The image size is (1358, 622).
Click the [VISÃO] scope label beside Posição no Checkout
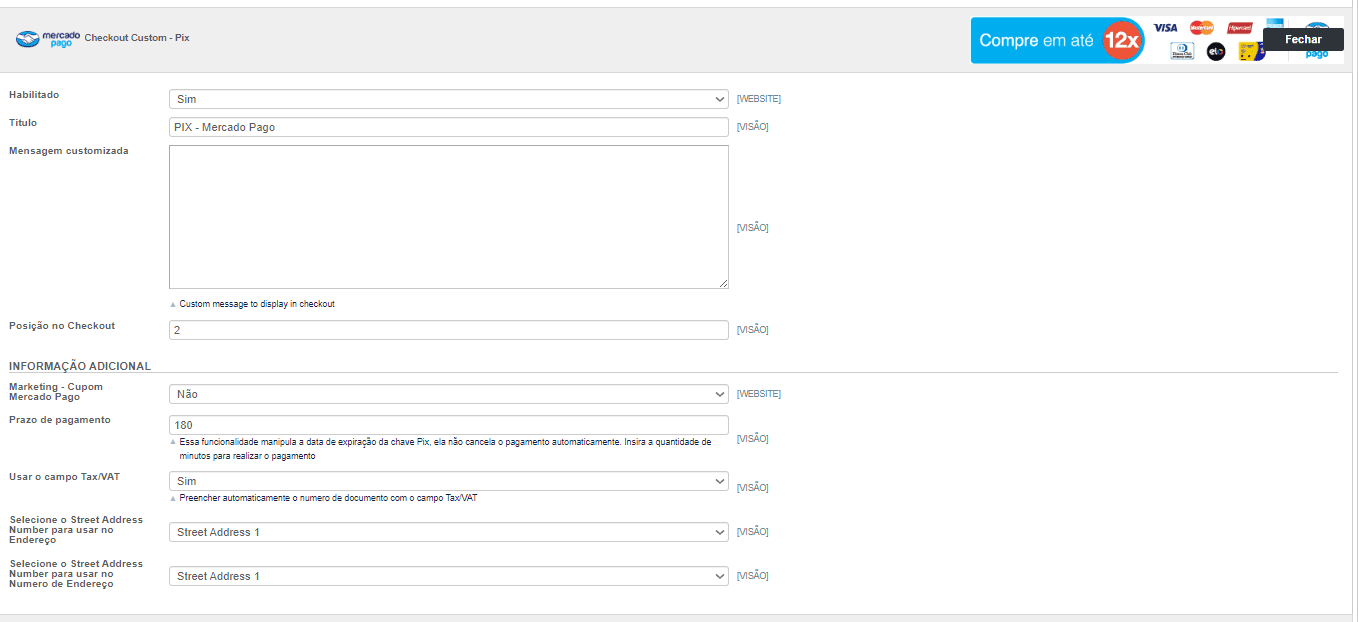[x=753, y=330]
